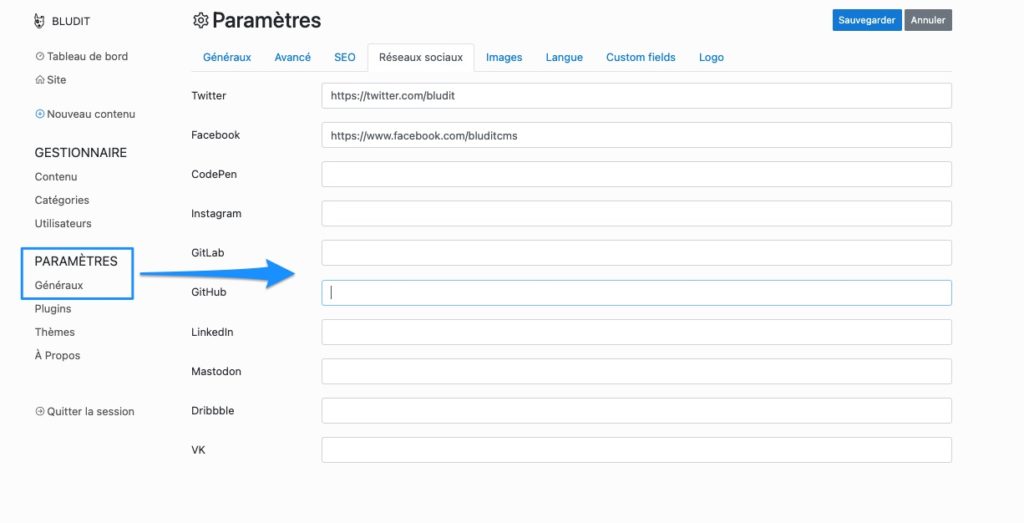Click the GESTIONNAIRE section heading
This screenshot has height=523, width=1024.
point(81,153)
